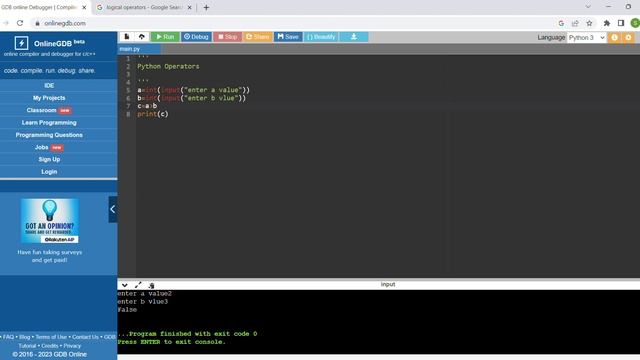Click the red Stop button
Image resolution: width=640 pixels, height=360 pixels.
(x=227, y=37)
